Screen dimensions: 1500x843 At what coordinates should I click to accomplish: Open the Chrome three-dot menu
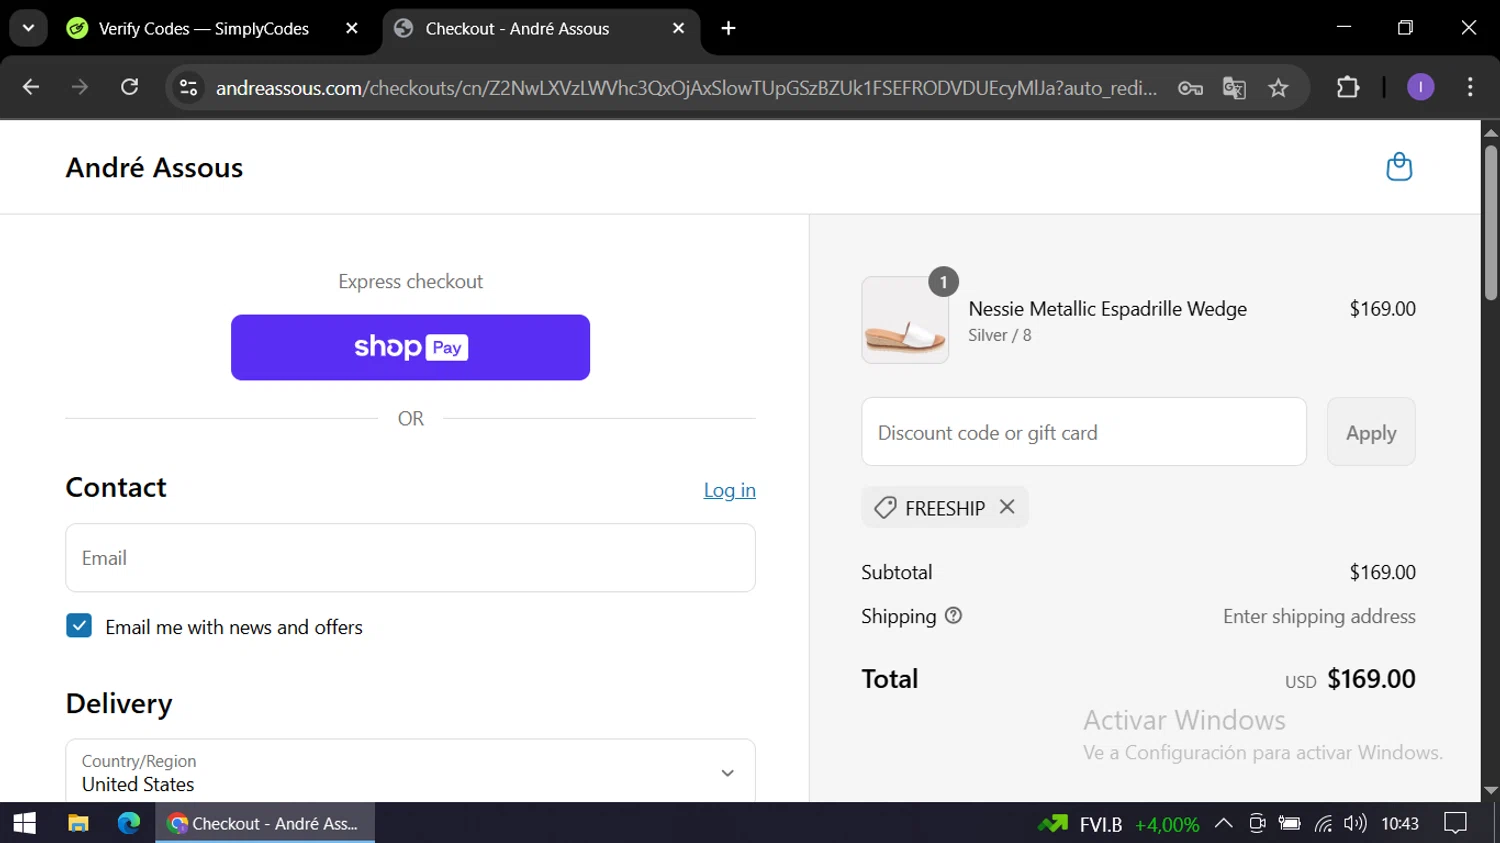[x=1470, y=87]
